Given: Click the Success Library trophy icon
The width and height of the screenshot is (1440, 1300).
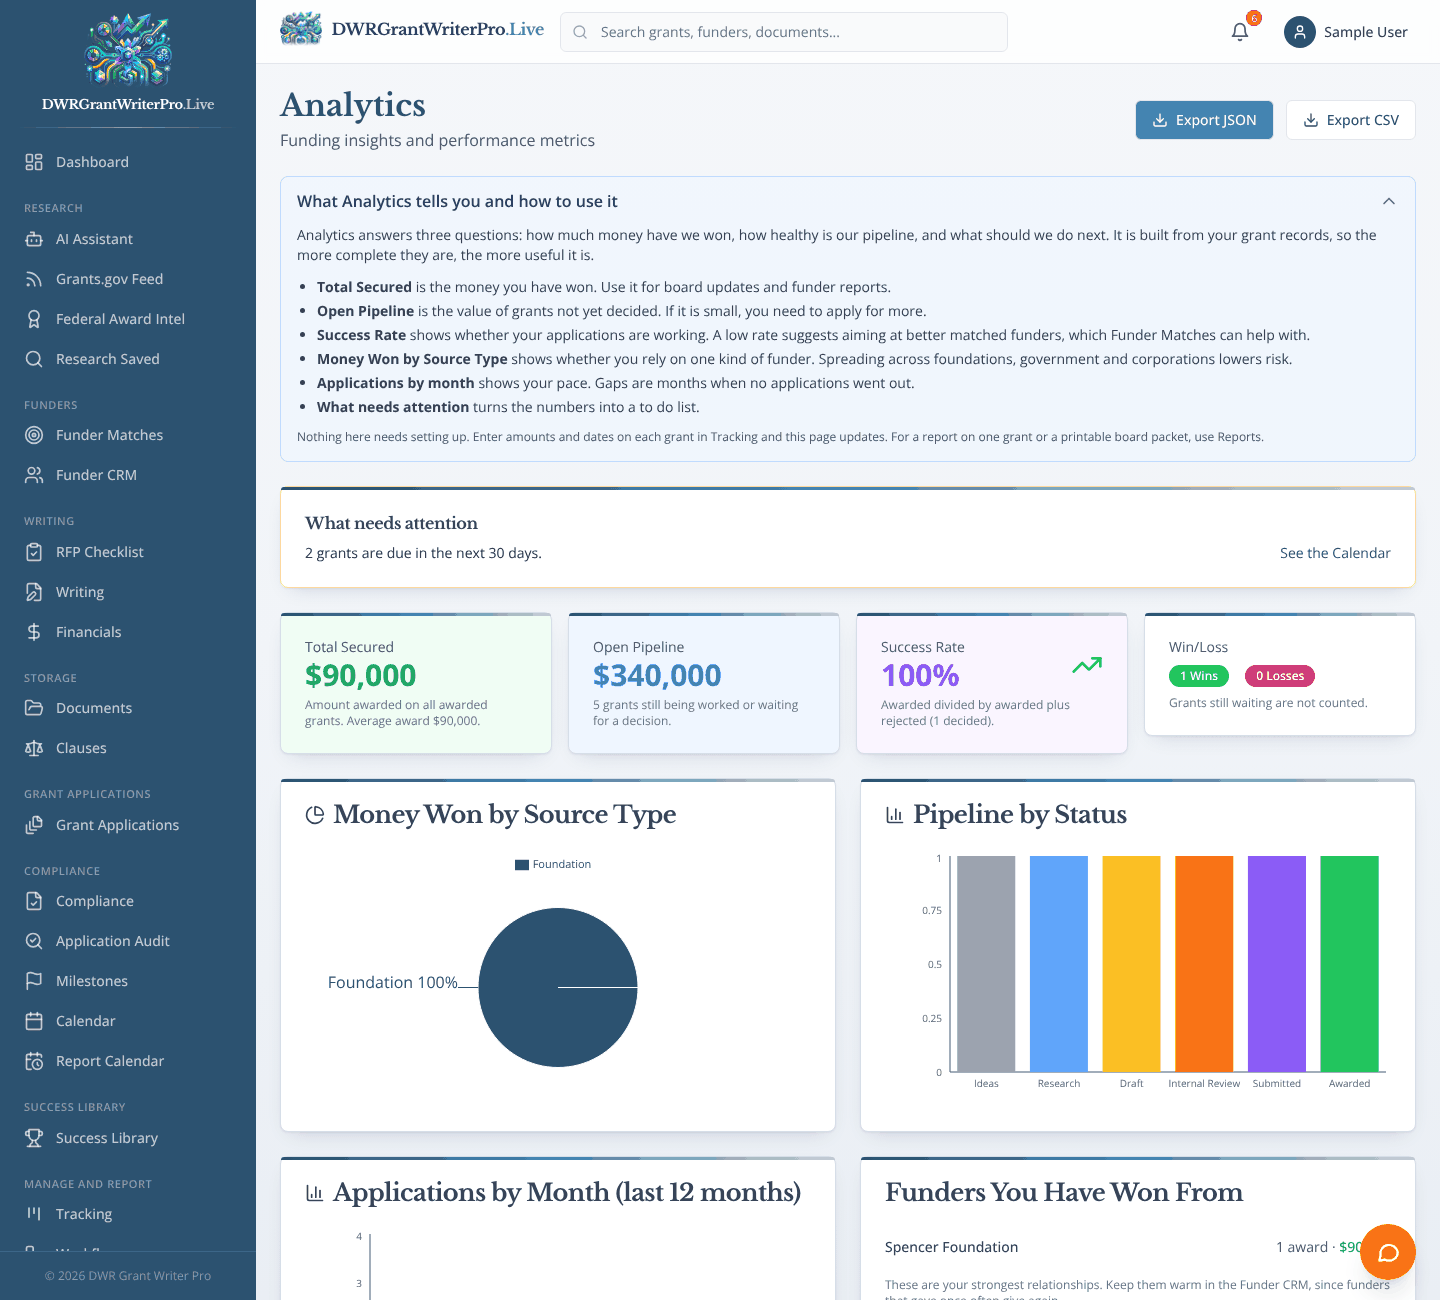Looking at the screenshot, I should pos(34,1138).
